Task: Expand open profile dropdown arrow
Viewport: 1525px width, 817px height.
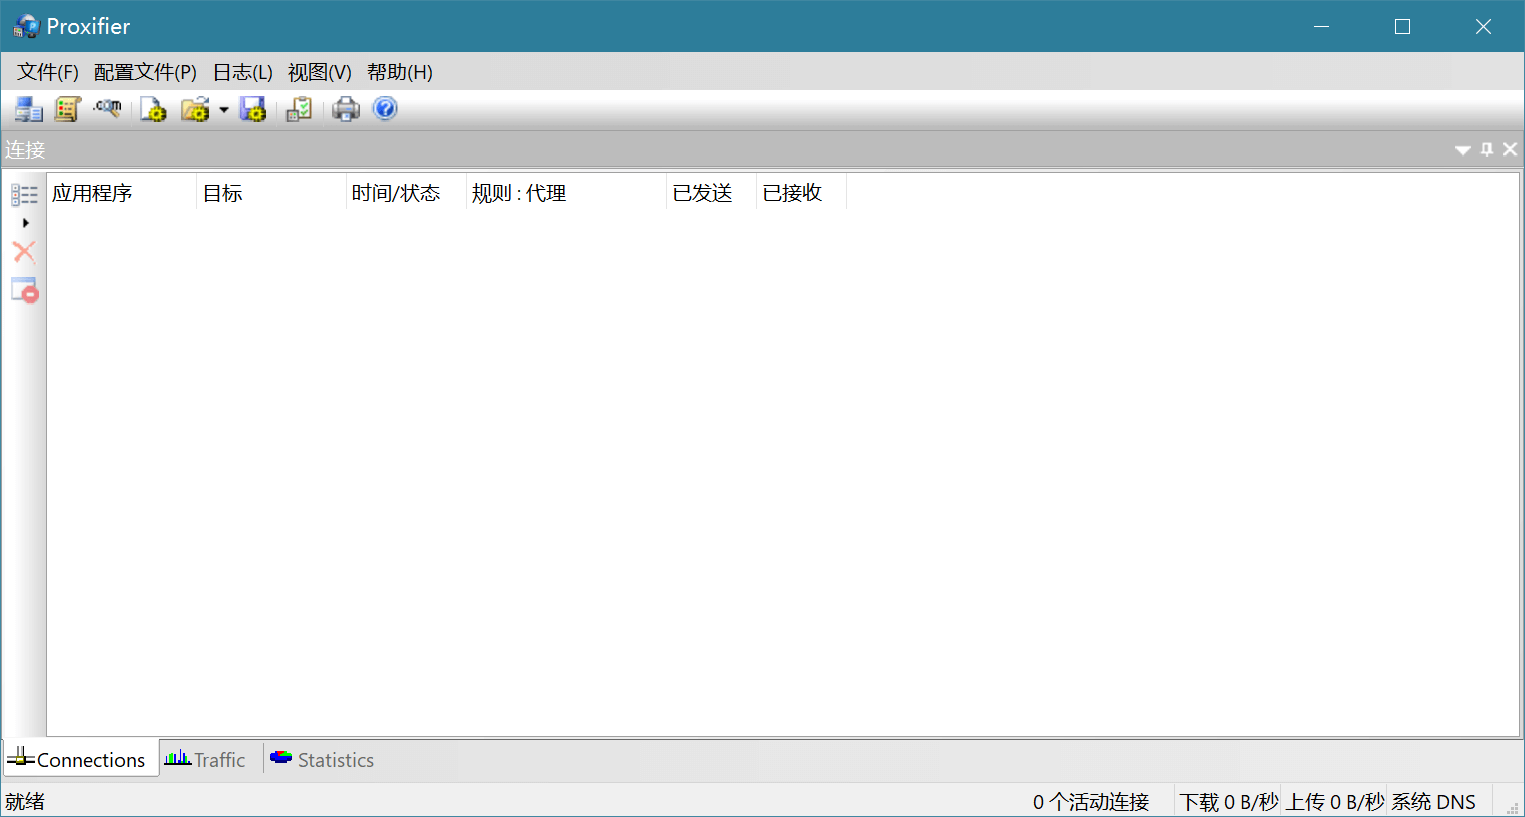Action: 224,110
